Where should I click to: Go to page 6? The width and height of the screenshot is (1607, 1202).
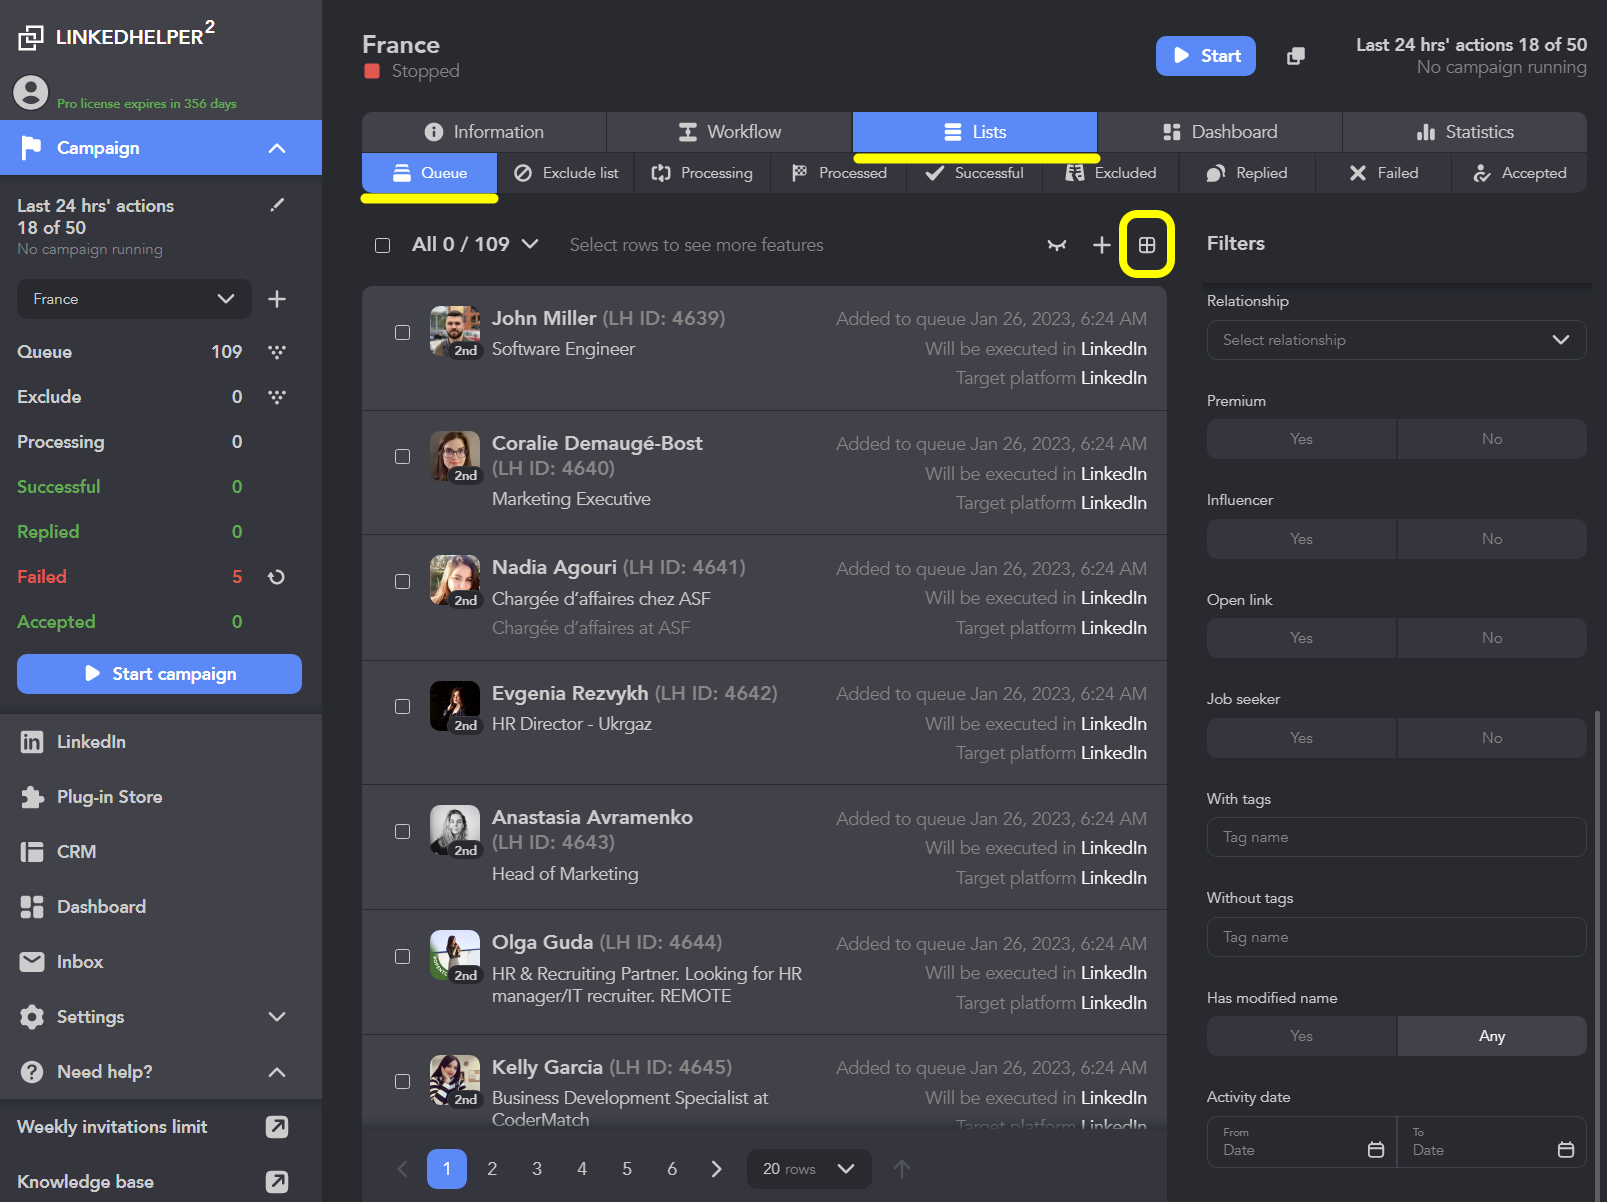pos(672,1169)
